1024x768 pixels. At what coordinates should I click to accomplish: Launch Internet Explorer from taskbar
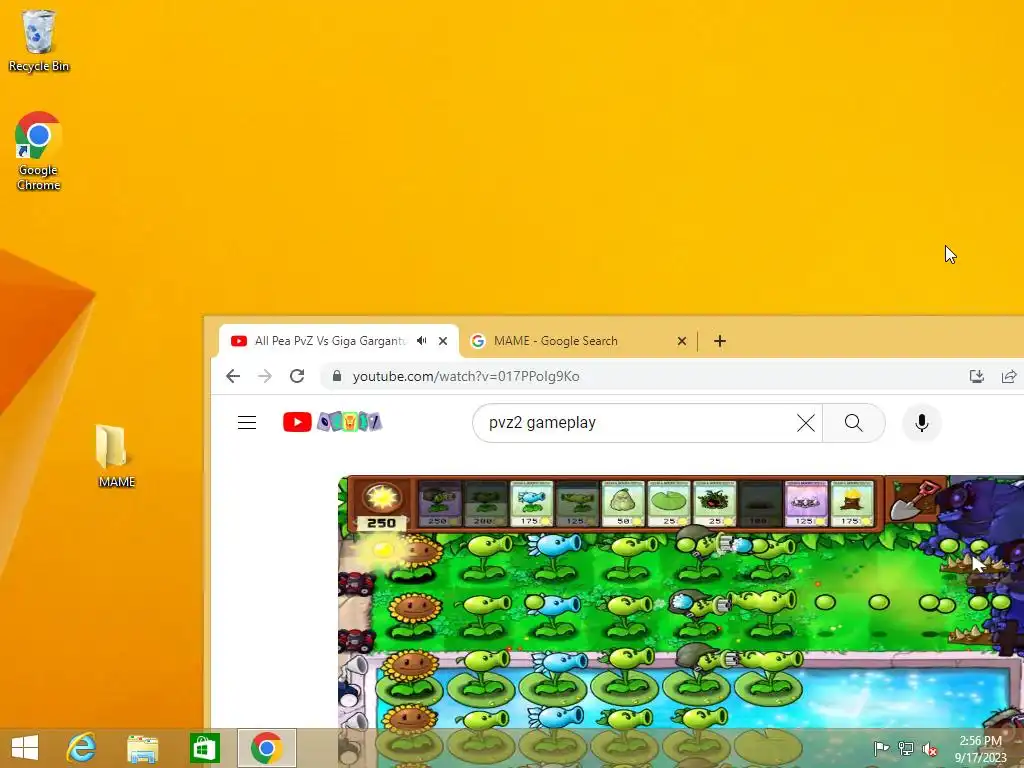tap(82, 748)
